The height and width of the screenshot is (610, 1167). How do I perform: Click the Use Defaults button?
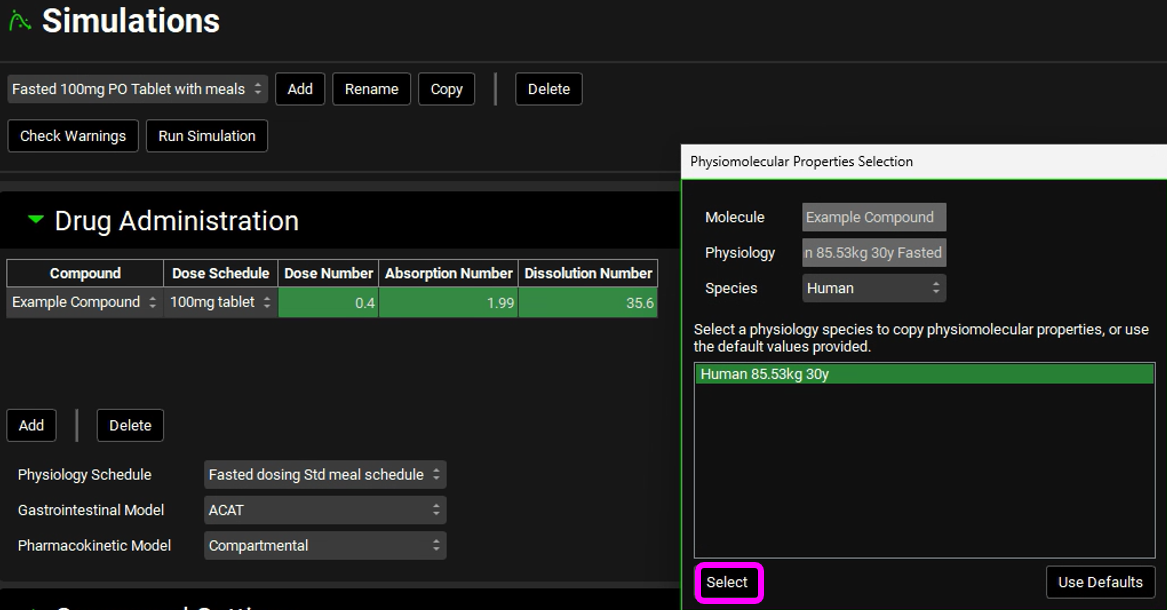point(1100,582)
